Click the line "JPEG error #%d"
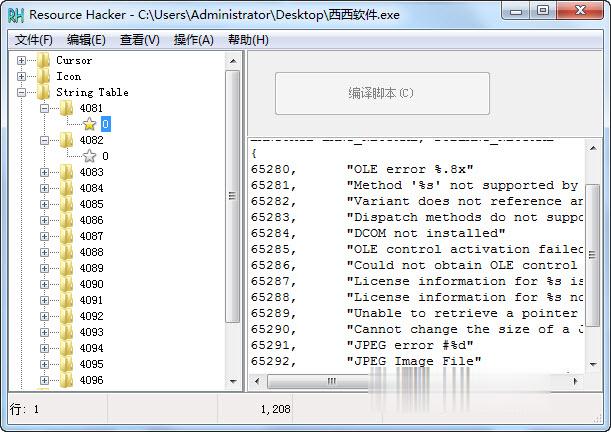The height and width of the screenshot is (432, 611). tap(410, 345)
